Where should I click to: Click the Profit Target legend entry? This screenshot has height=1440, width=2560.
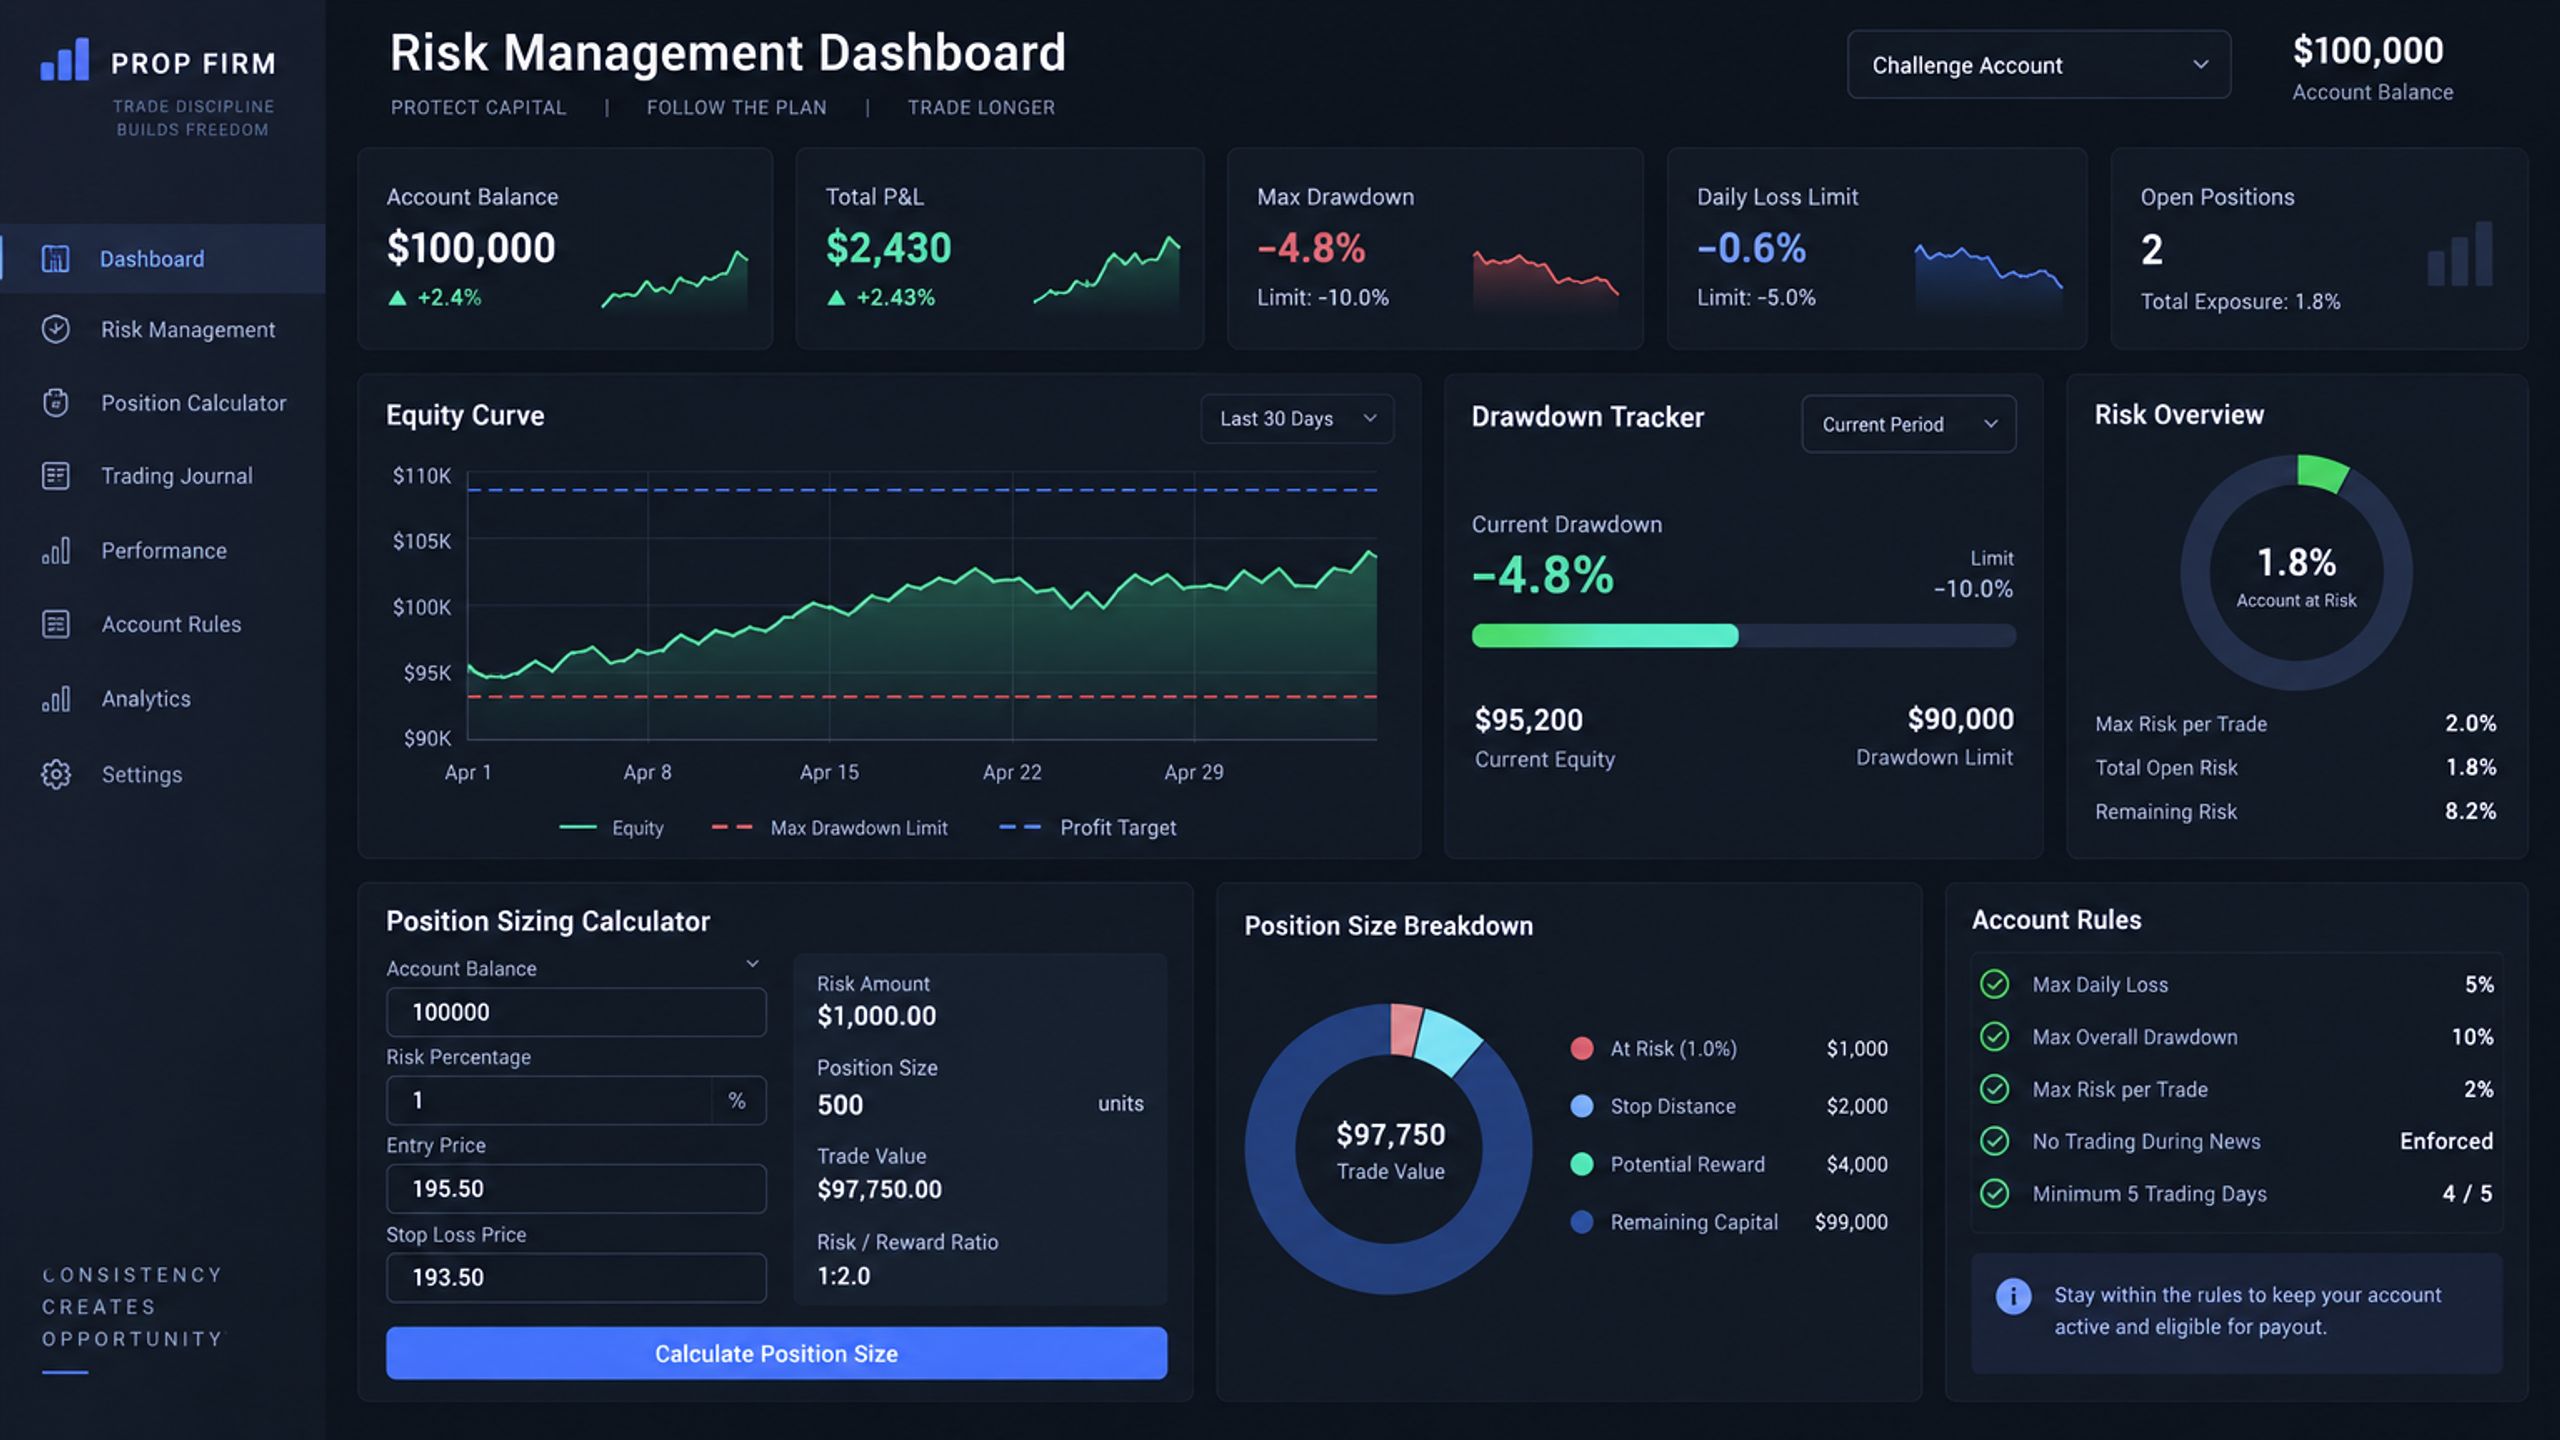point(1088,828)
